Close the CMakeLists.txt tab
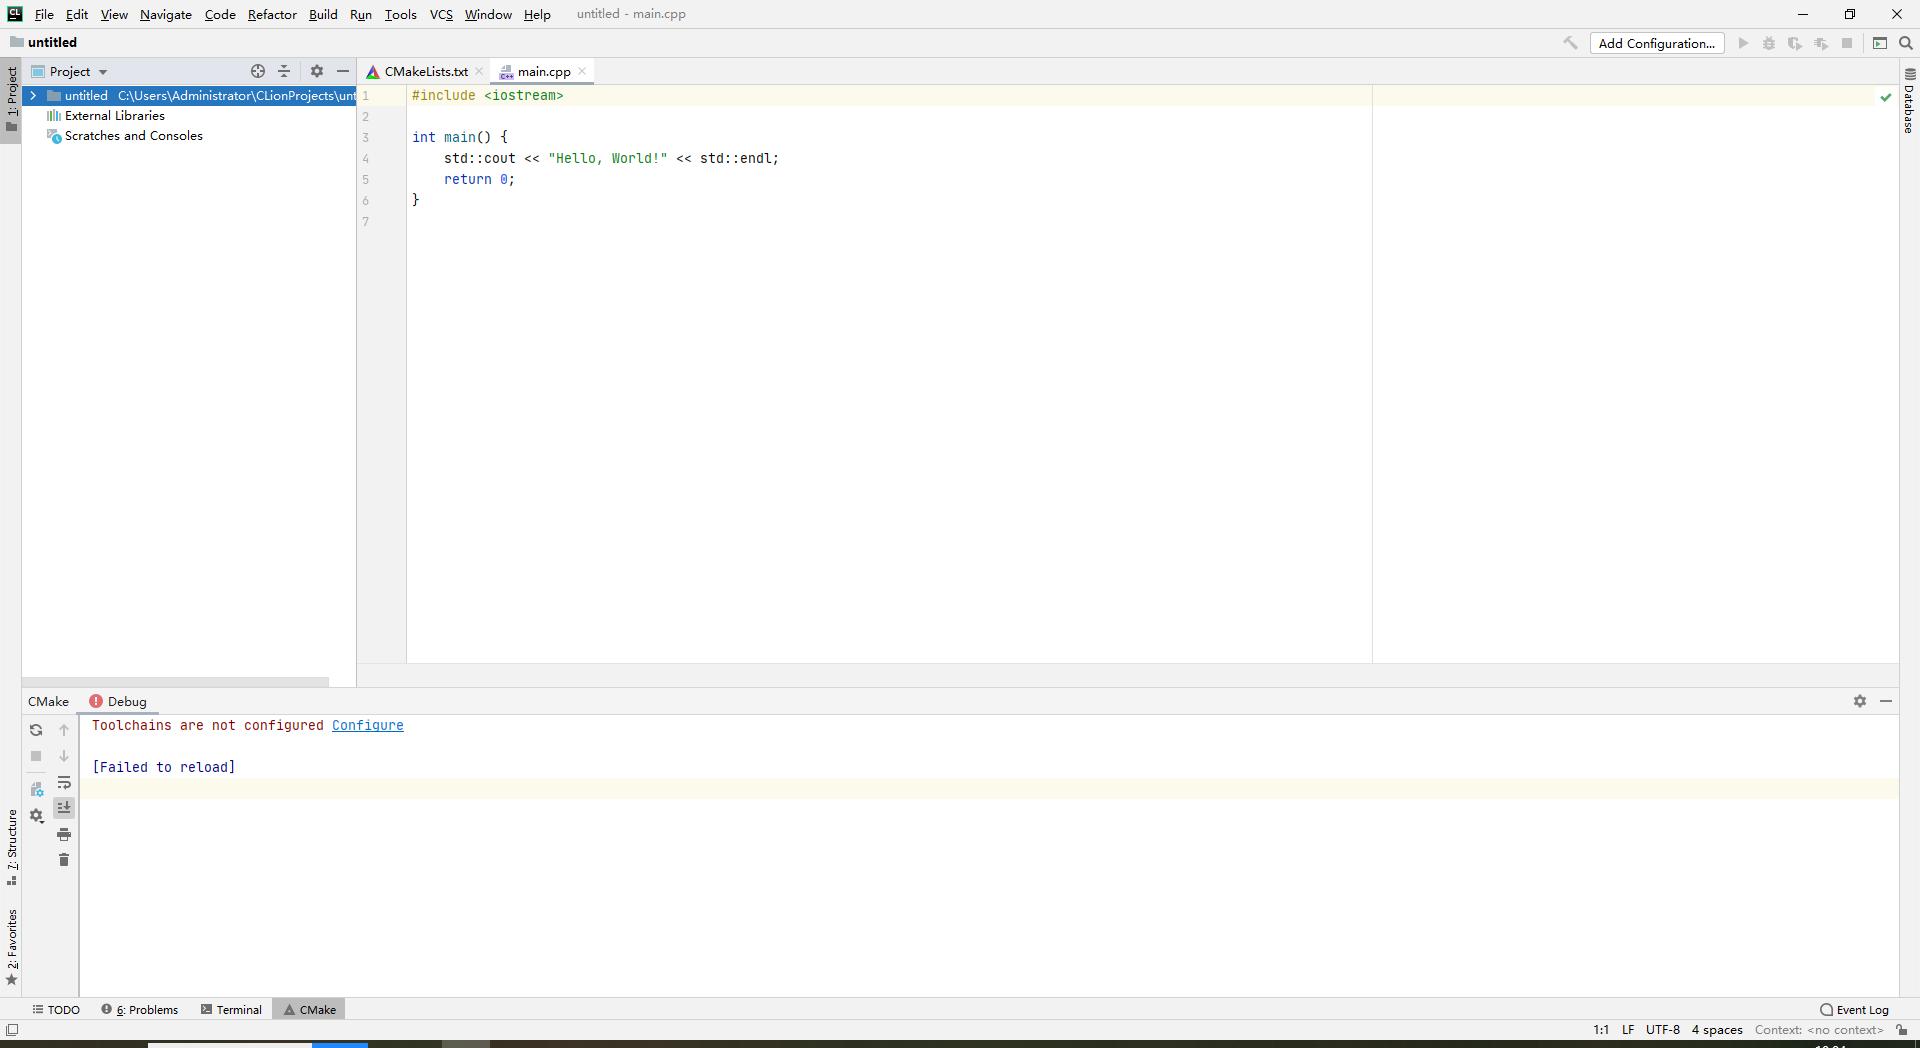This screenshot has width=1920, height=1048. pyautogui.click(x=479, y=71)
